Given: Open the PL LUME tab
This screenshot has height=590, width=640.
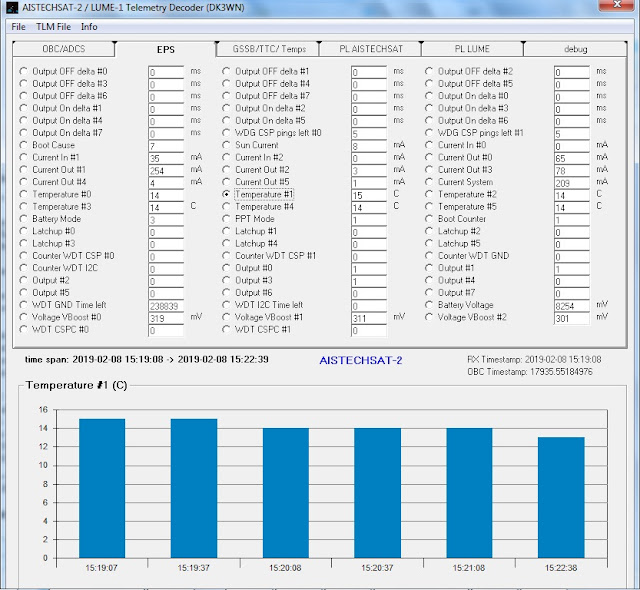Looking at the screenshot, I should [x=472, y=49].
